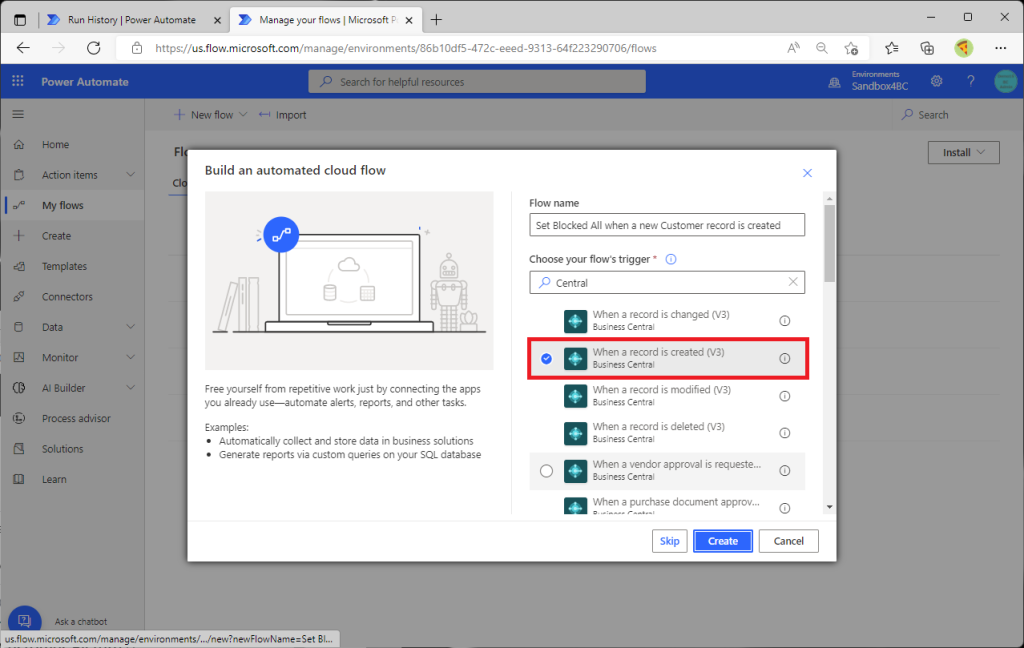Click the Home icon in sidebar
1024x648 pixels.
click(19, 144)
